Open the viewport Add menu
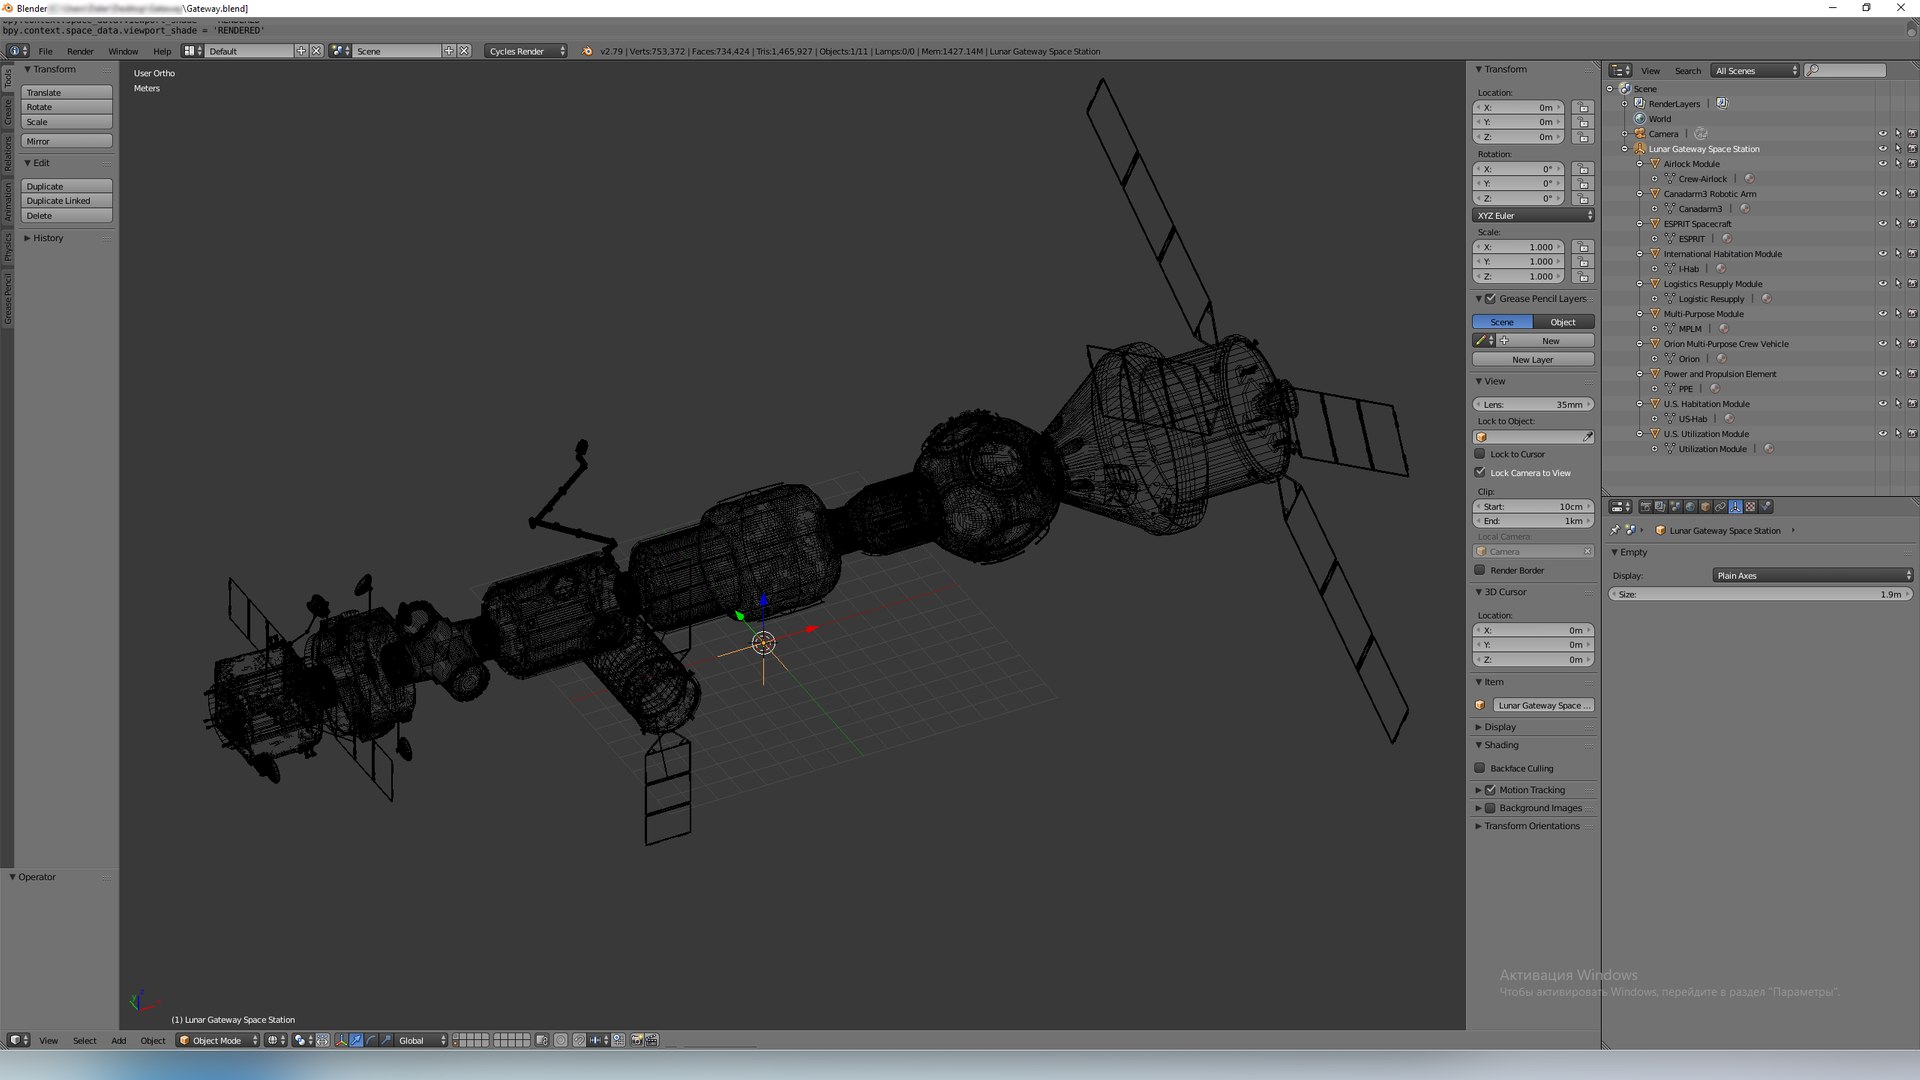This screenshot has height=1080, width=1920. coord(118,1040)
